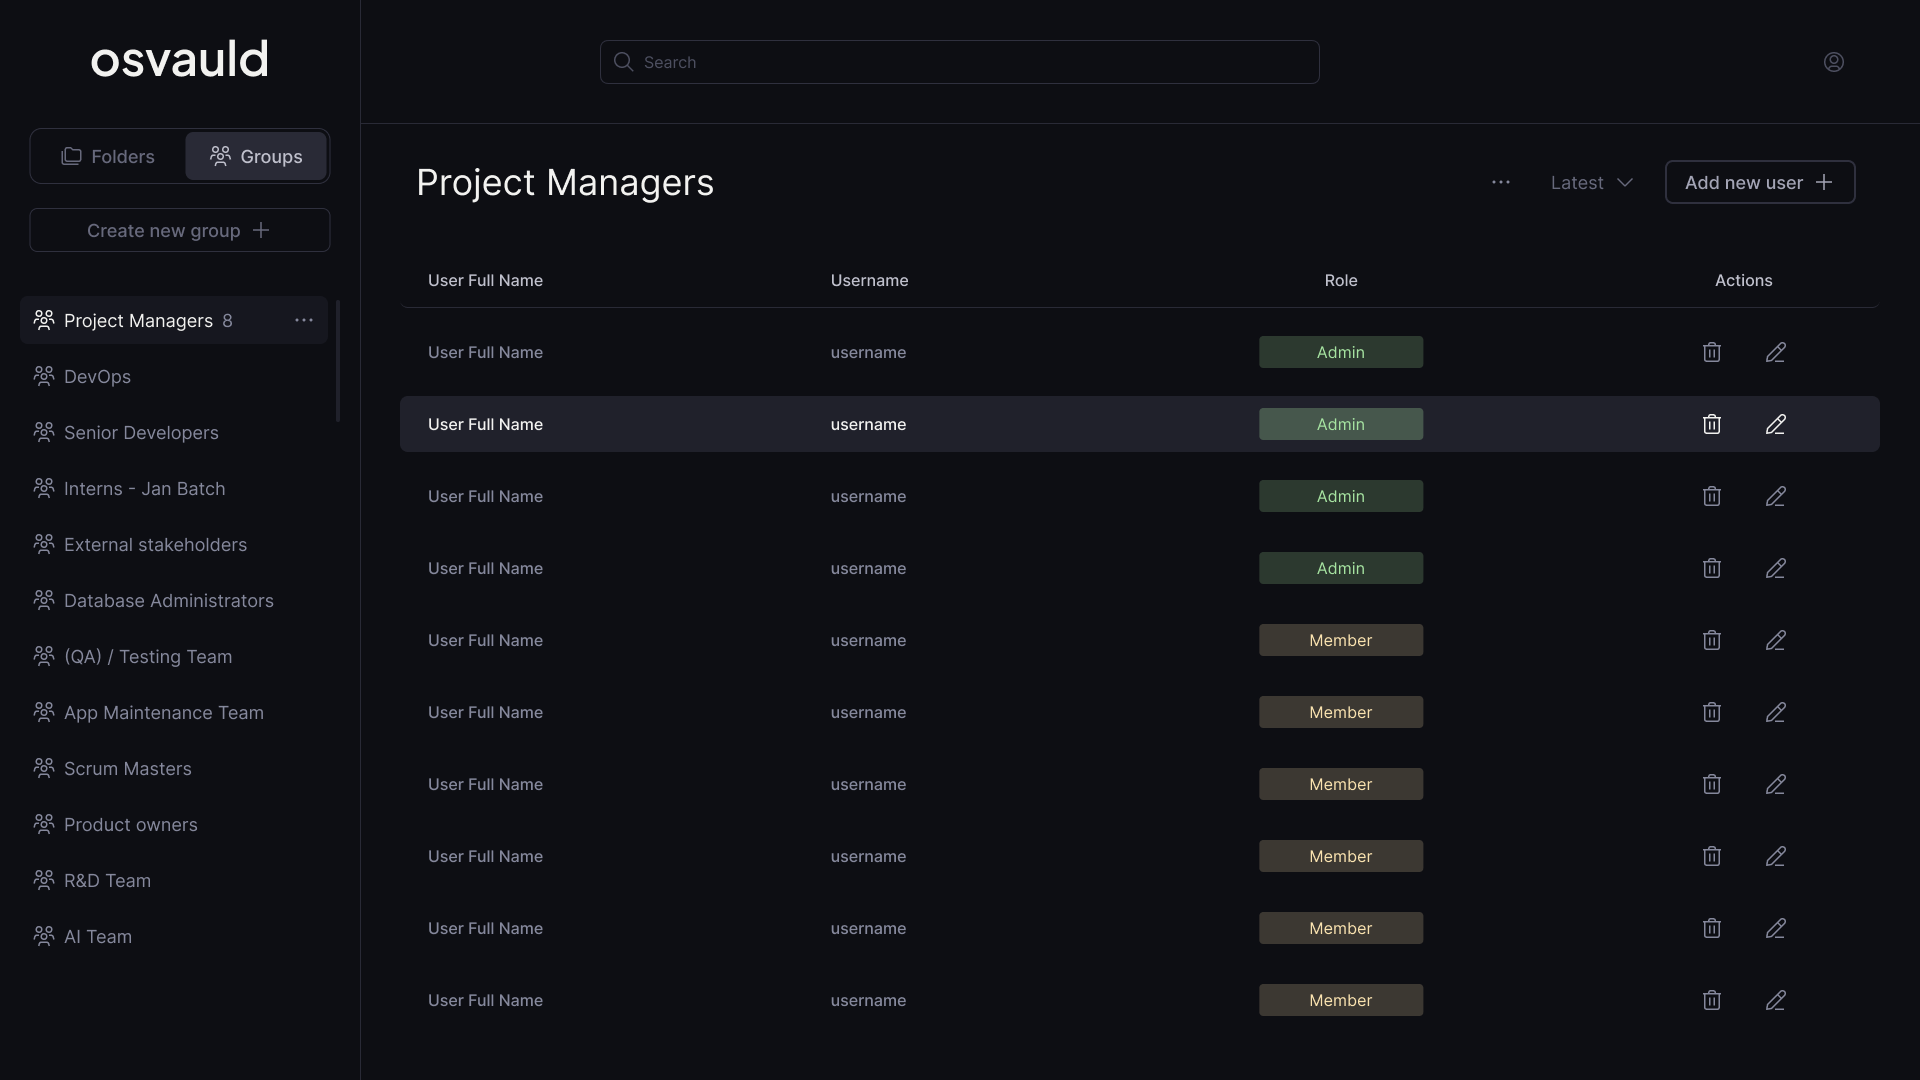Click Admin badge in highlighted row
This screenshot has width=1920, height=1080.
1341,424
